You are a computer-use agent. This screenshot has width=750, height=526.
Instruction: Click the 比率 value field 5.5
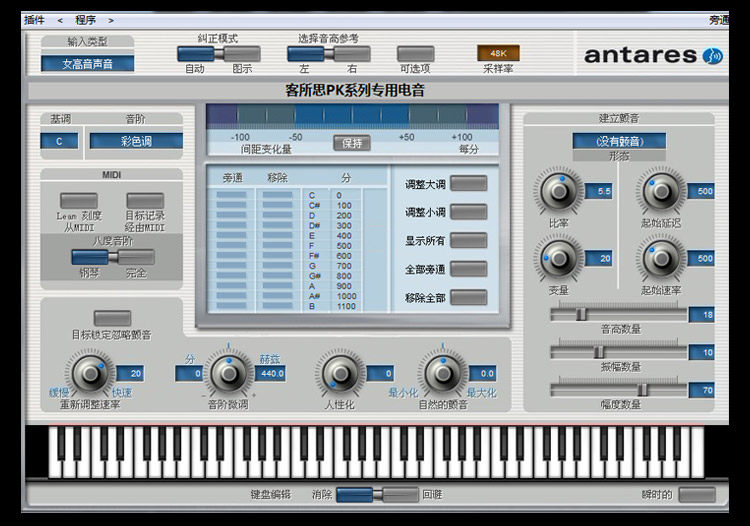[599, 191]
